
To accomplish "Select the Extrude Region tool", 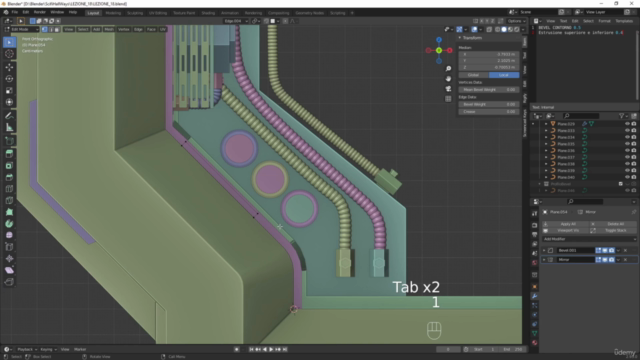I will pos(9,154).
